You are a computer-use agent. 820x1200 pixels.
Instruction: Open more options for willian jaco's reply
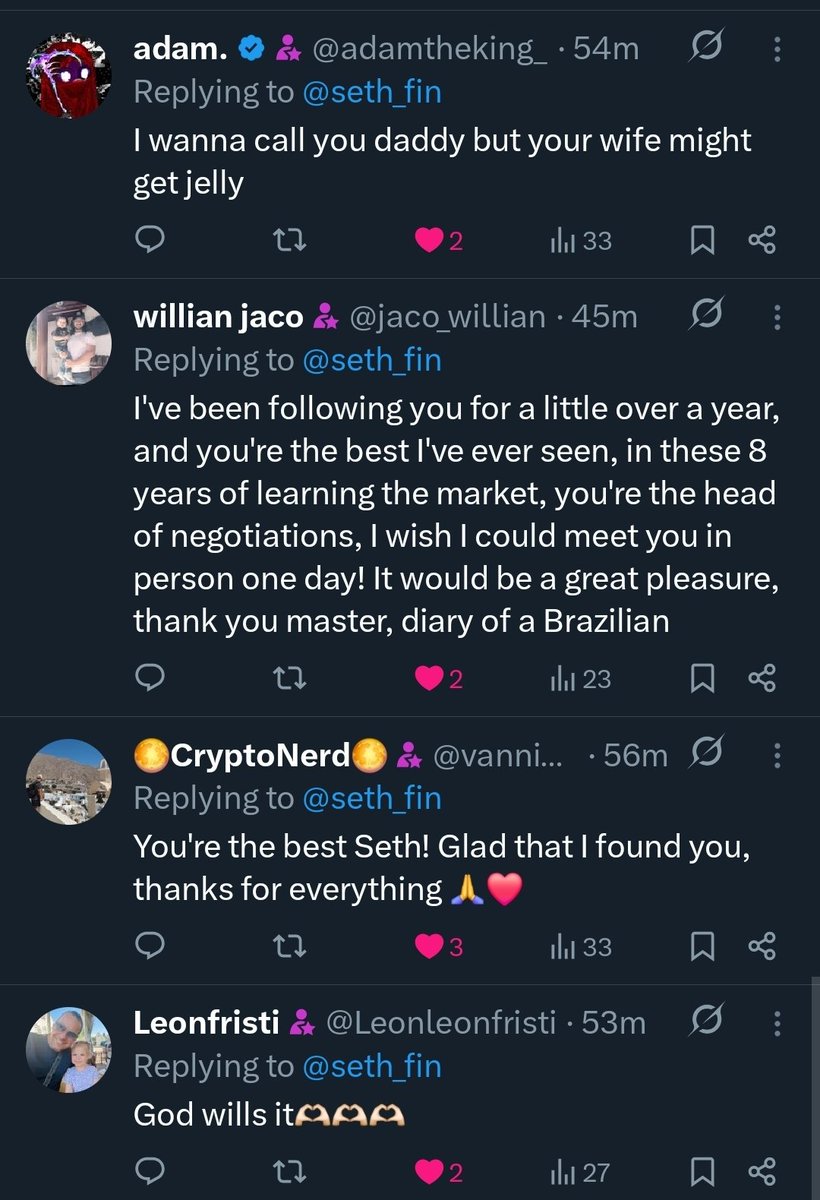[777, 318]
